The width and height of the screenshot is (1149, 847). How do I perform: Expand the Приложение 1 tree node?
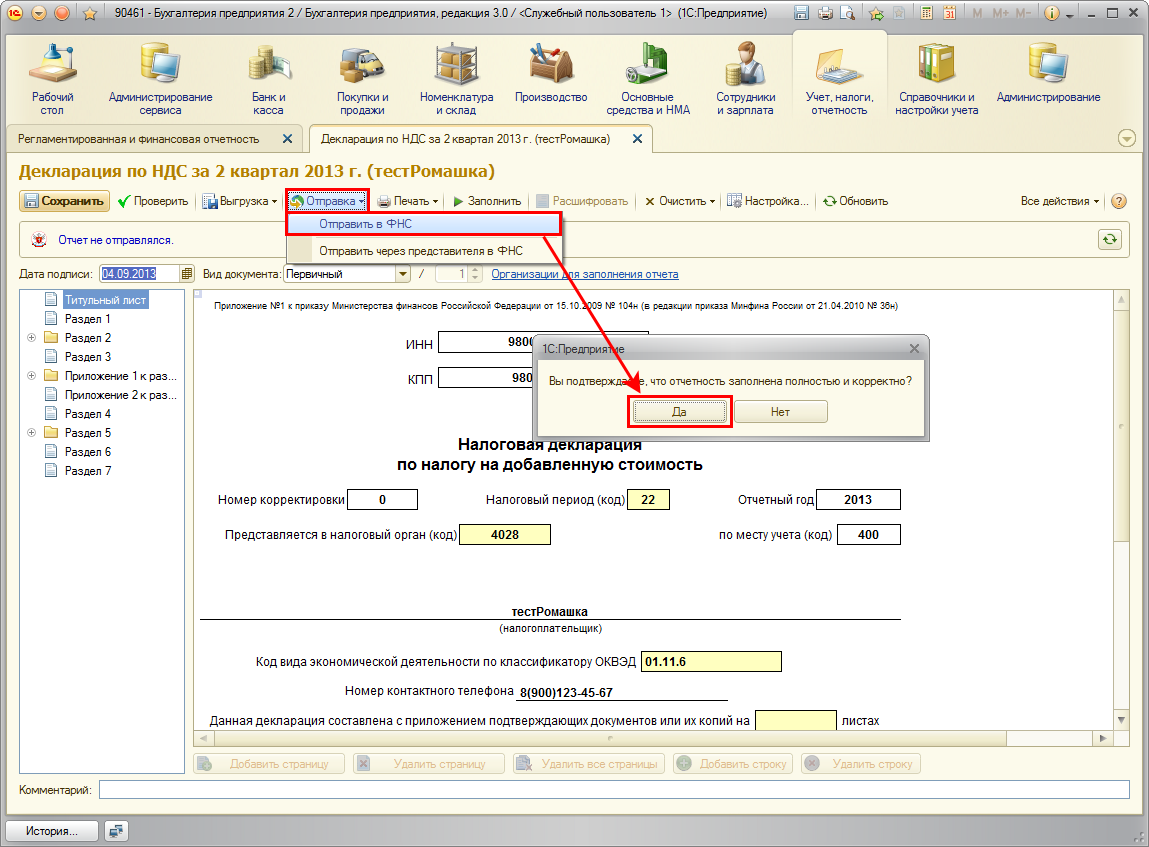point(32,376)
